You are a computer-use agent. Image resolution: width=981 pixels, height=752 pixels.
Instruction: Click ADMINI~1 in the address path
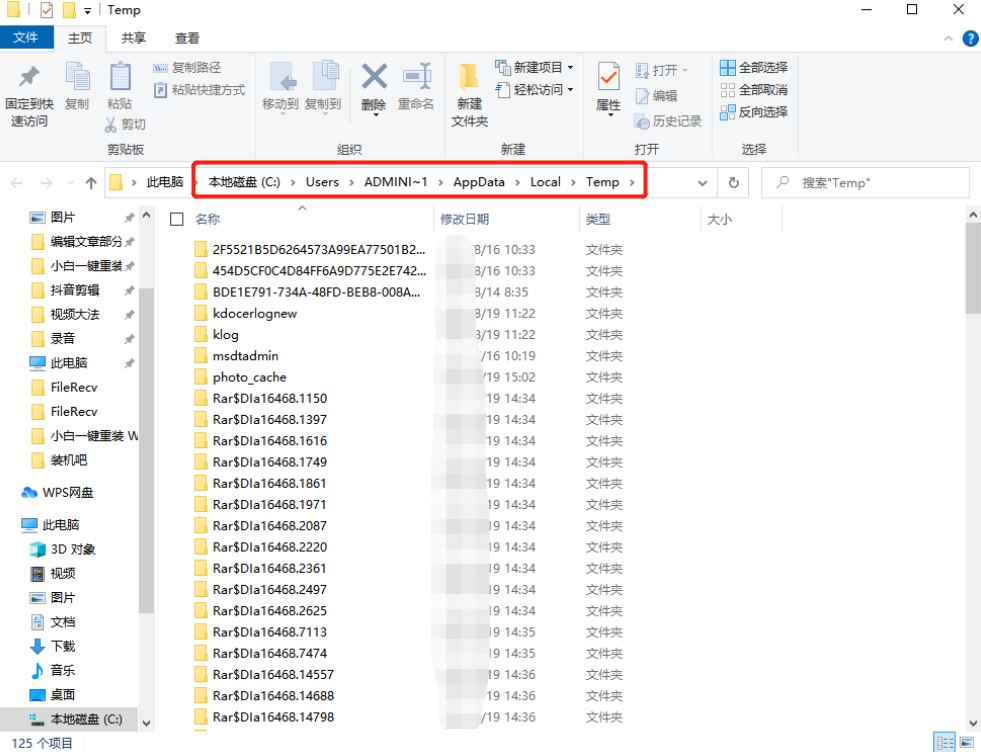tap(395, 182)
